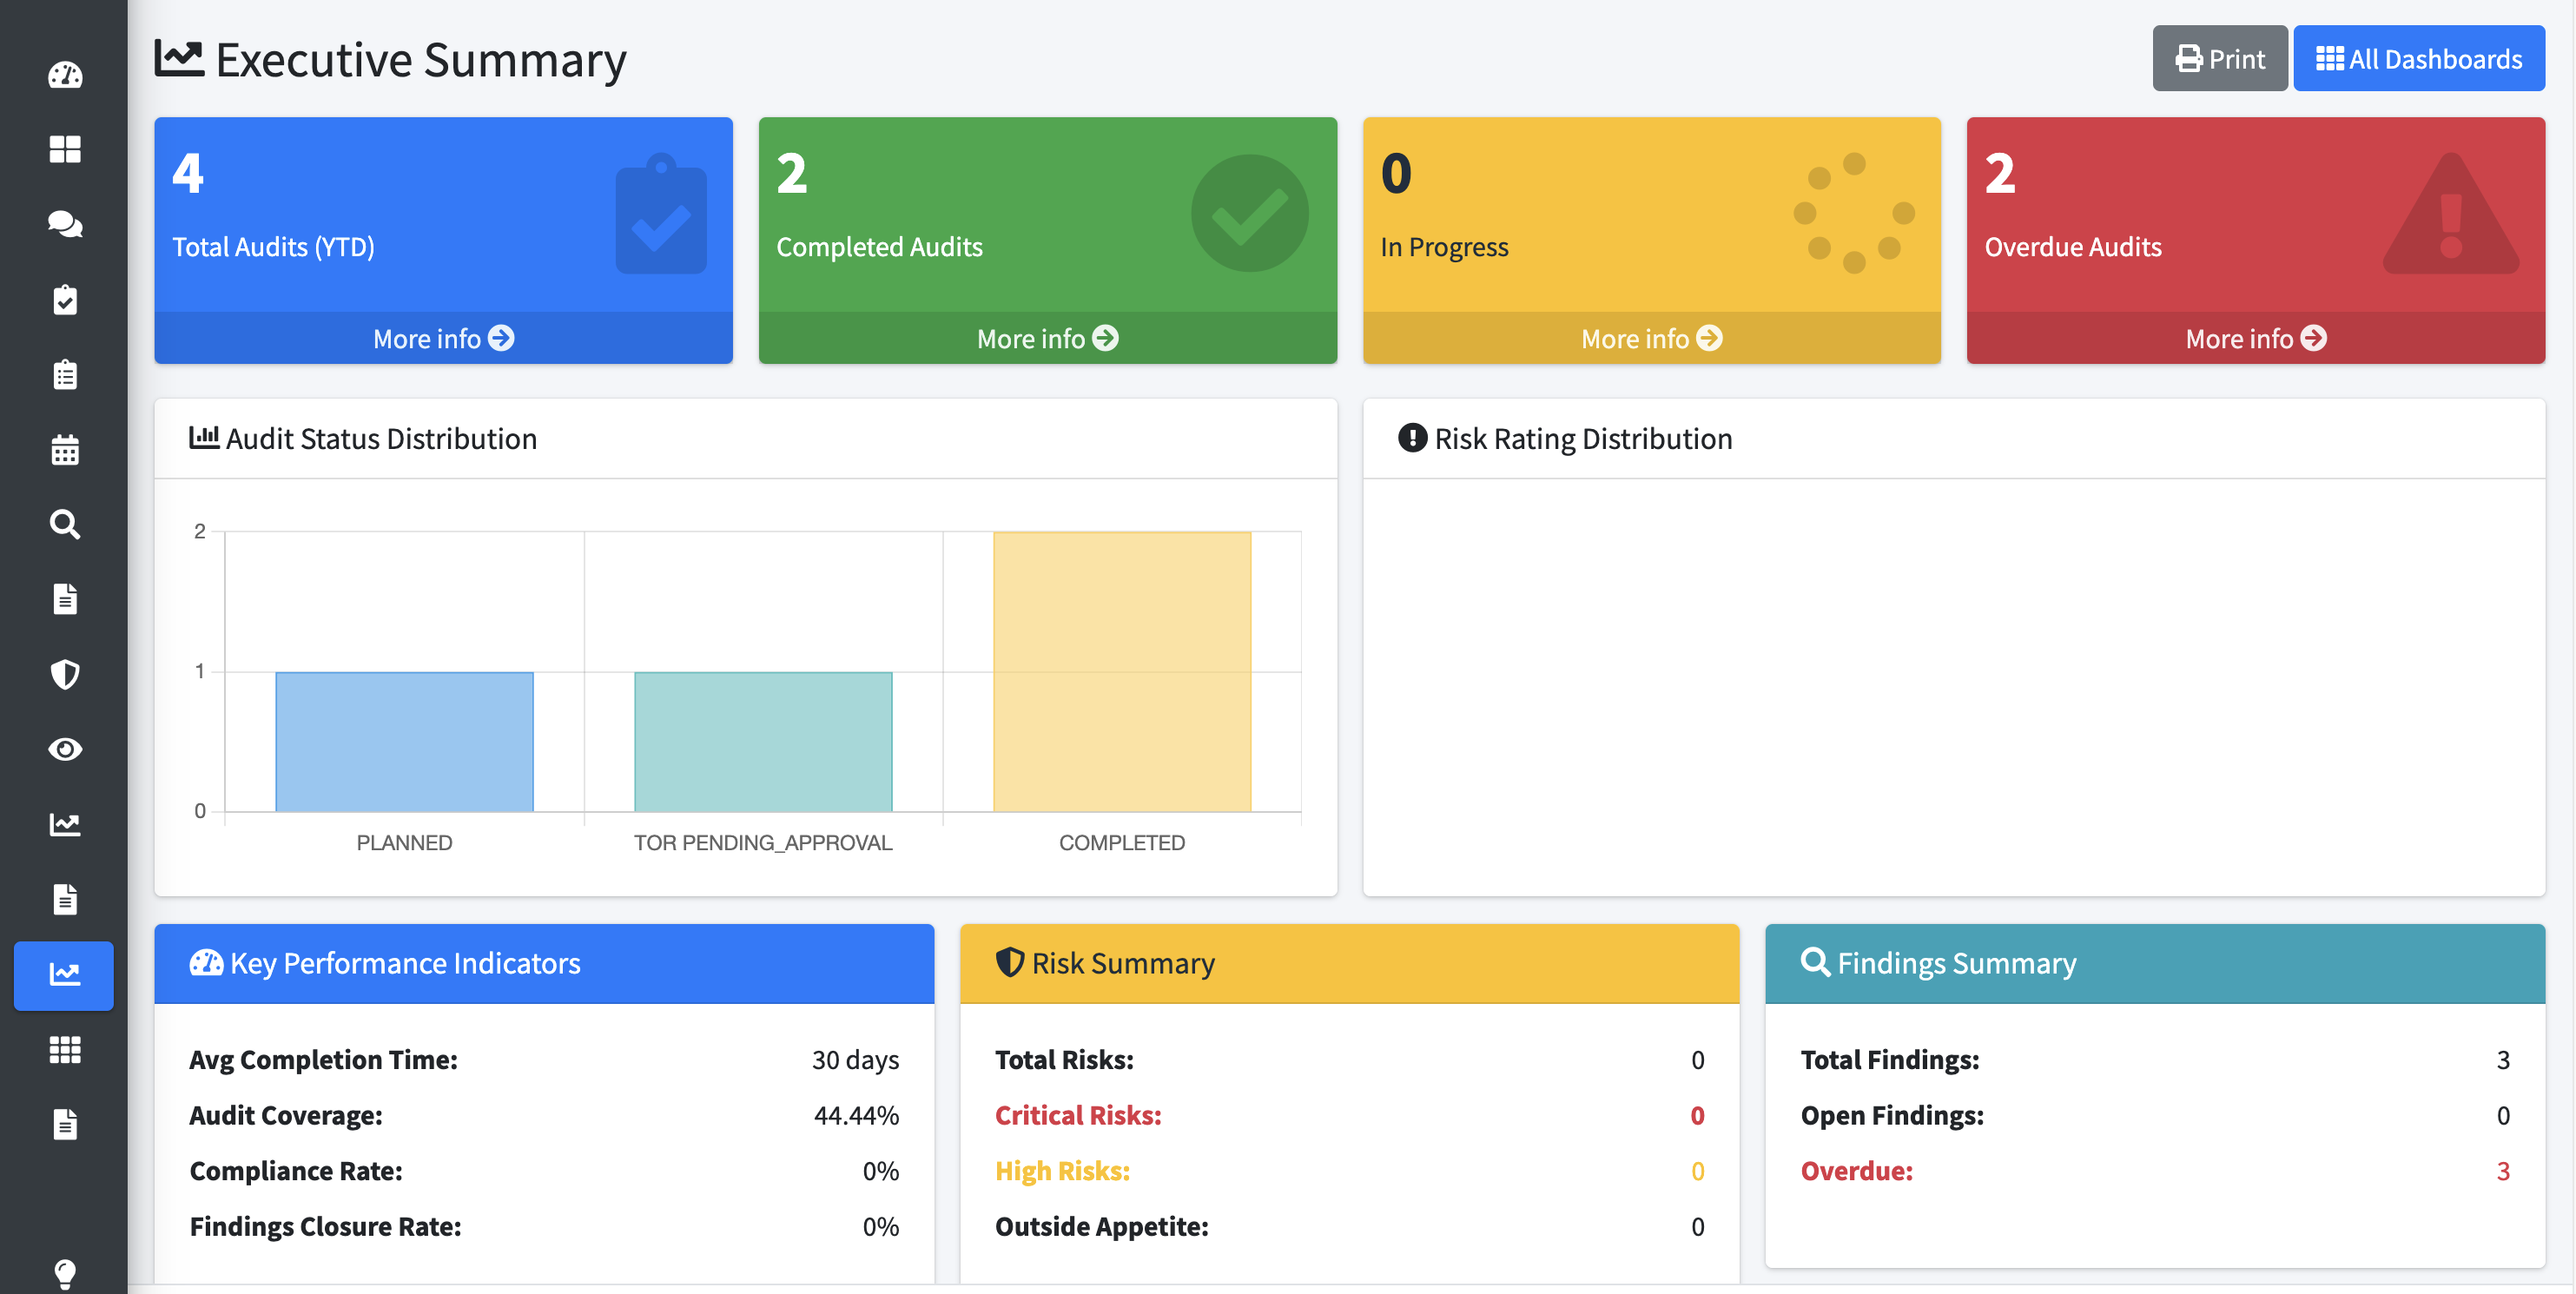Click the Print button
Viewport: 2576px width, 1294px height.
2219,58
